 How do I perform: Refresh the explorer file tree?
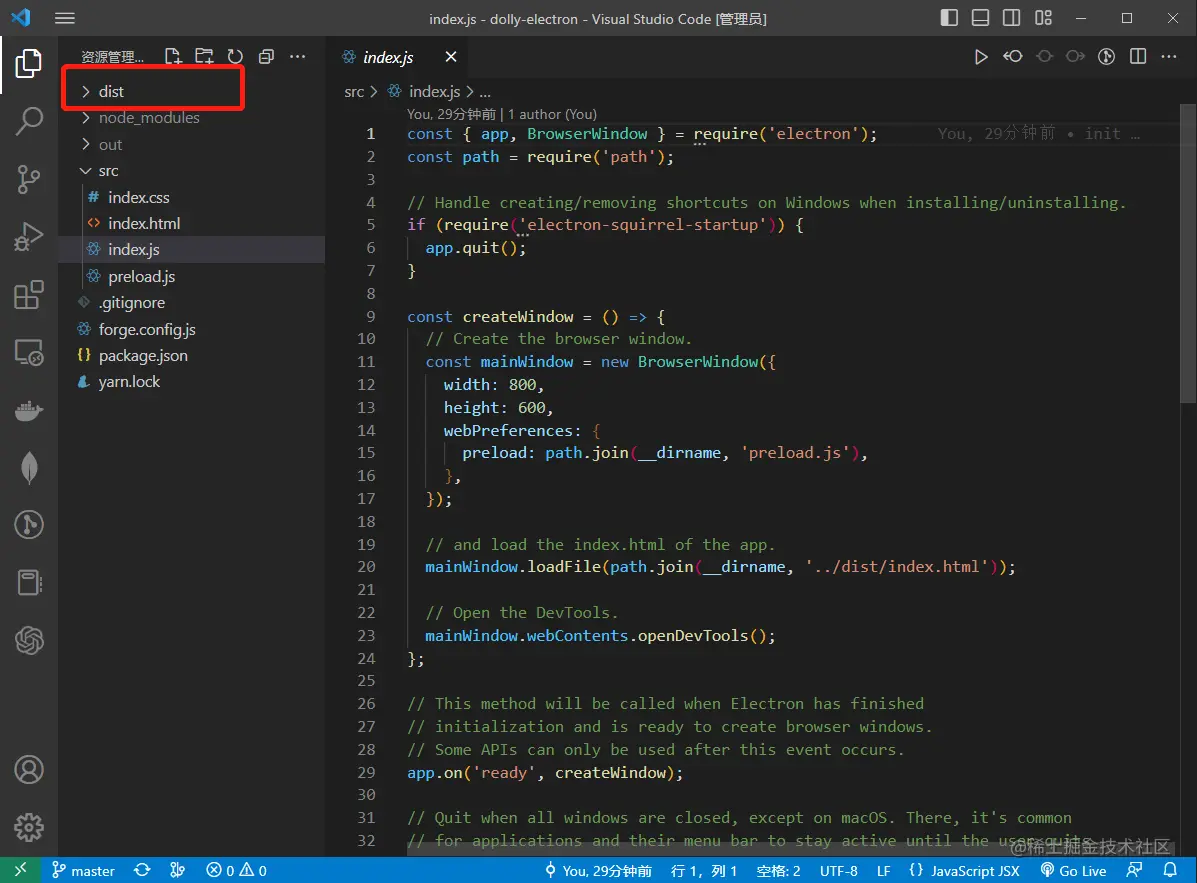[x=235, y=57]
